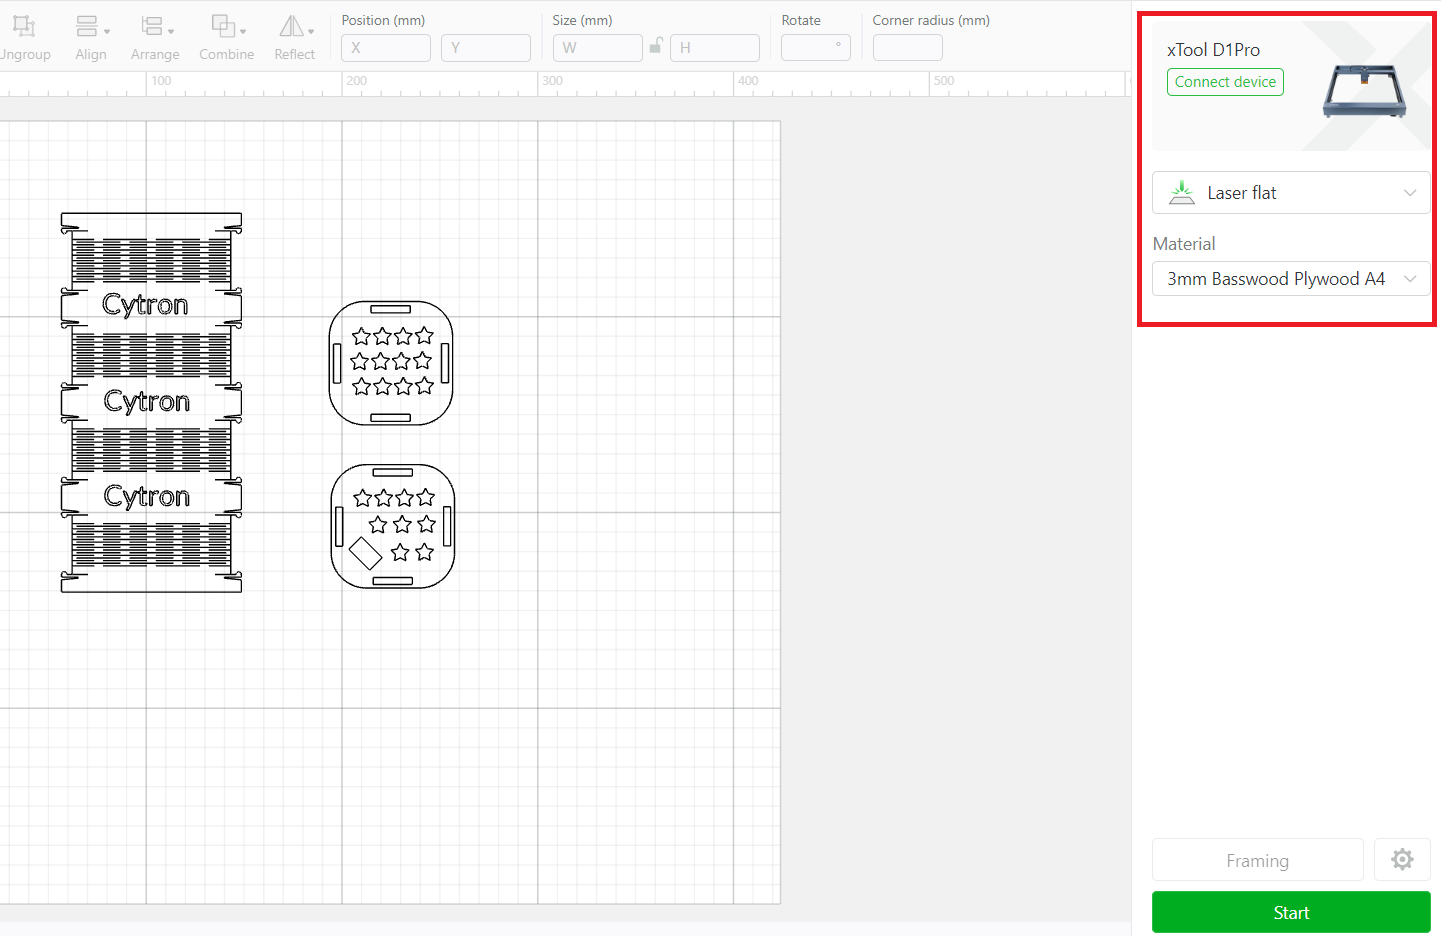Click the diamond shape in lower panel

(x=365, y=553)
